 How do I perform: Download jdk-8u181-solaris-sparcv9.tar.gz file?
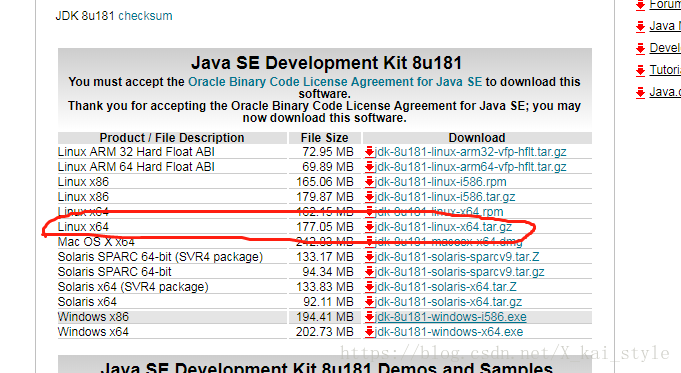click(x=460, y=272)
